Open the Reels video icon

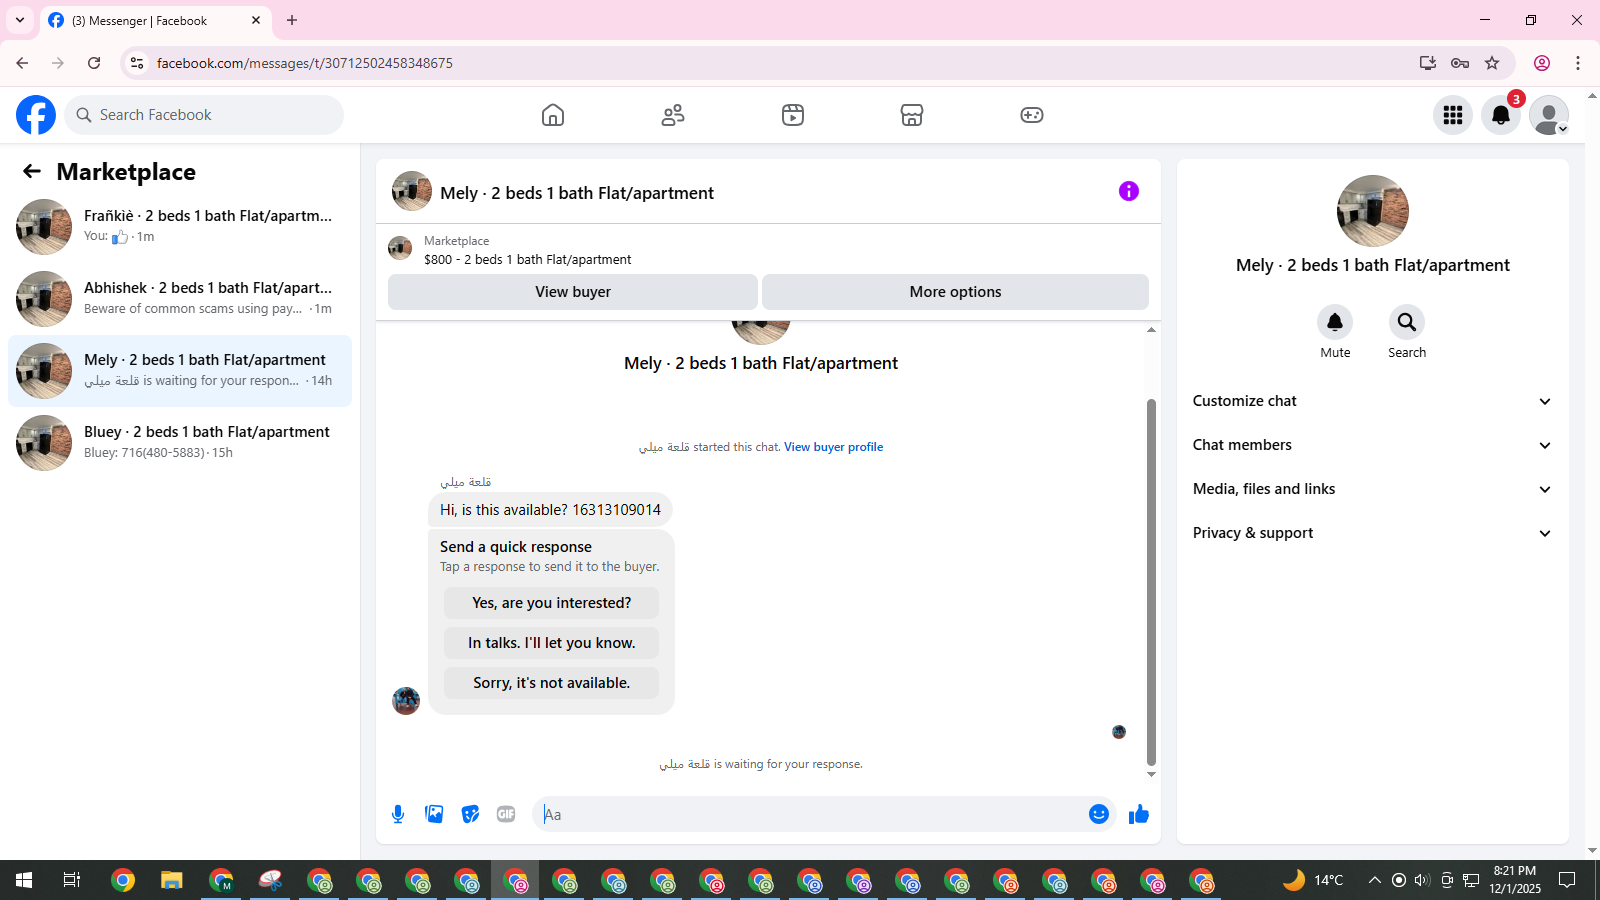pyautogui.click(x=793, y=115)
